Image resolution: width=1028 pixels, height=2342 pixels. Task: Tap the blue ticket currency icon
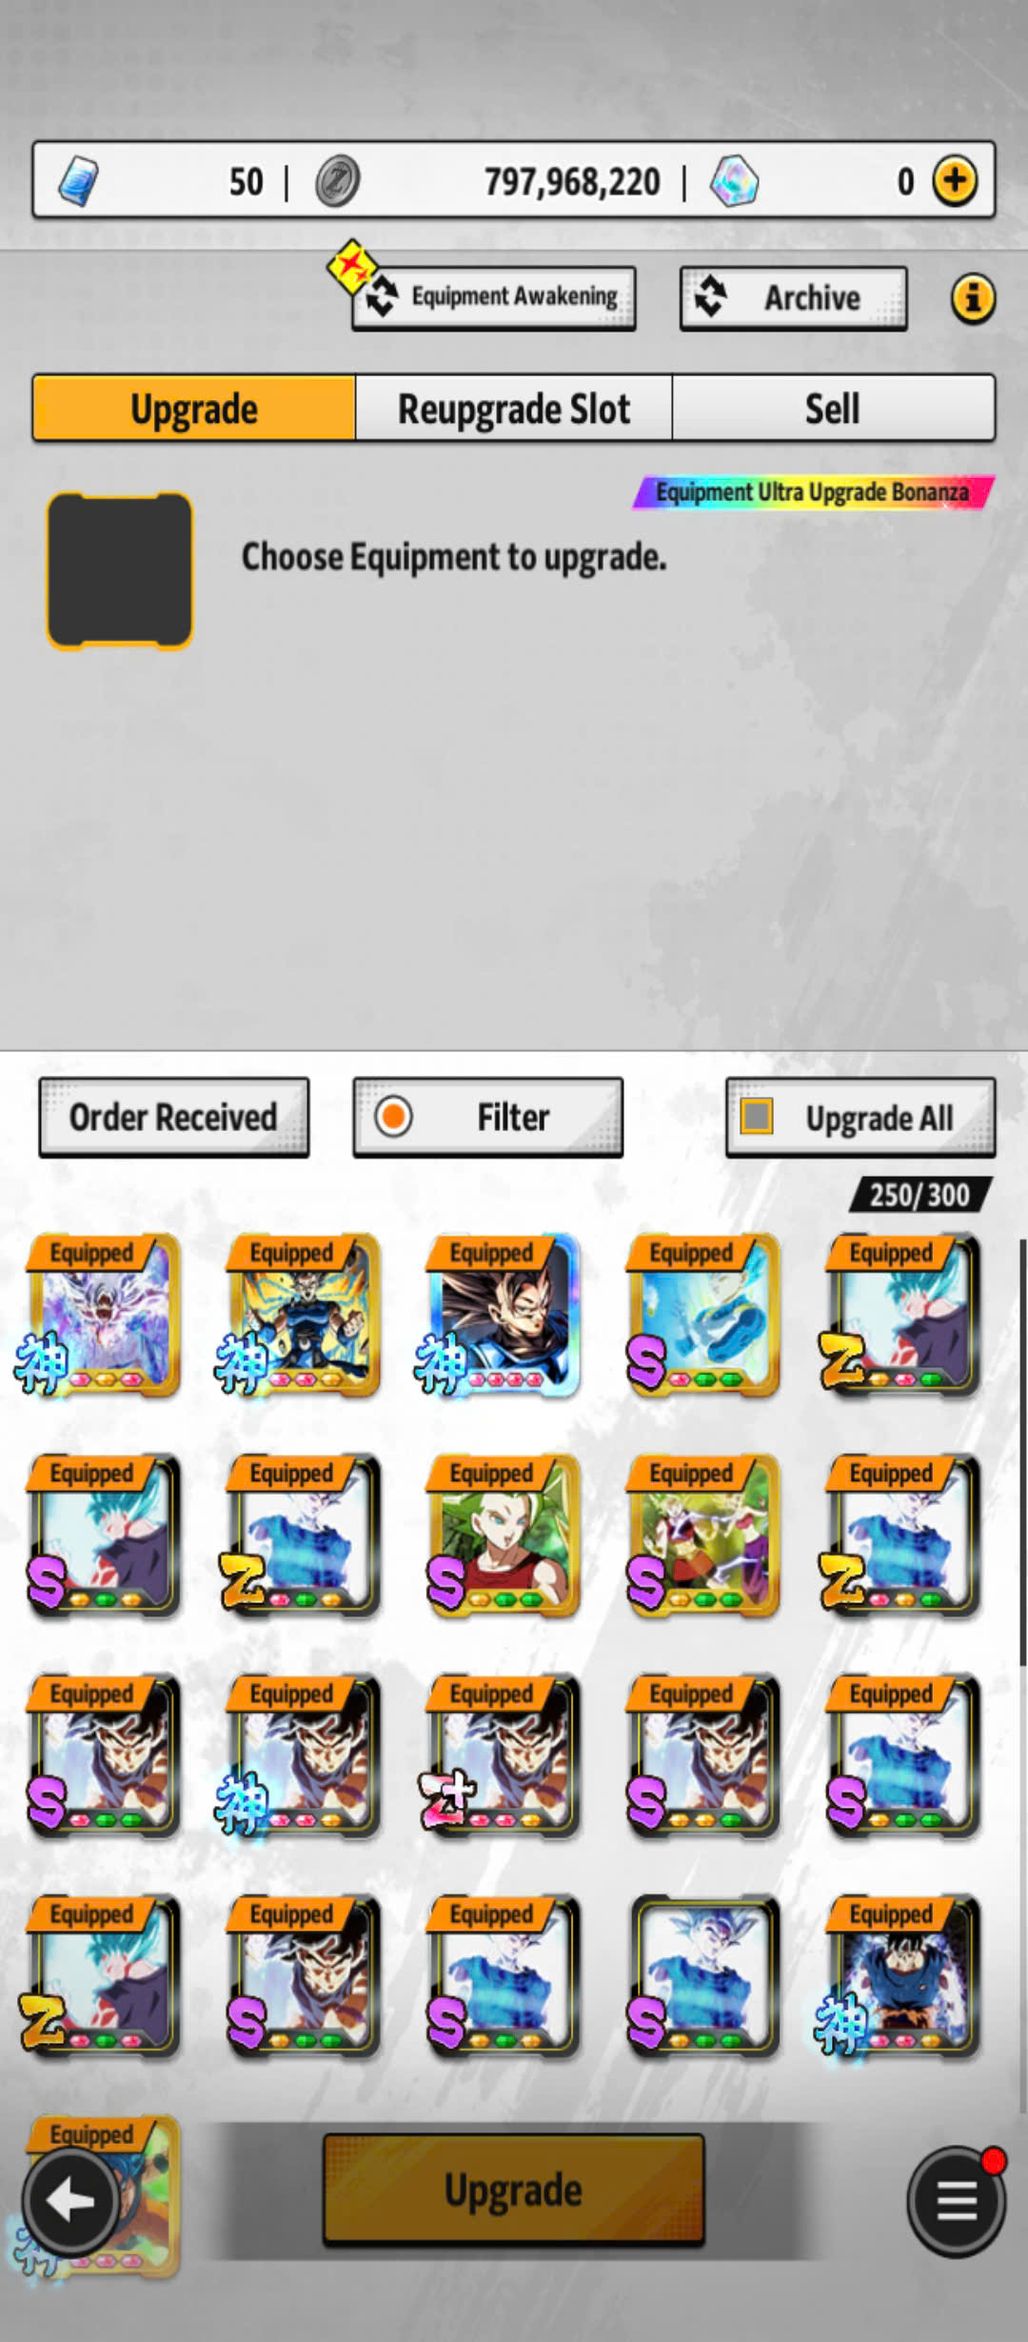pos(78,182)
